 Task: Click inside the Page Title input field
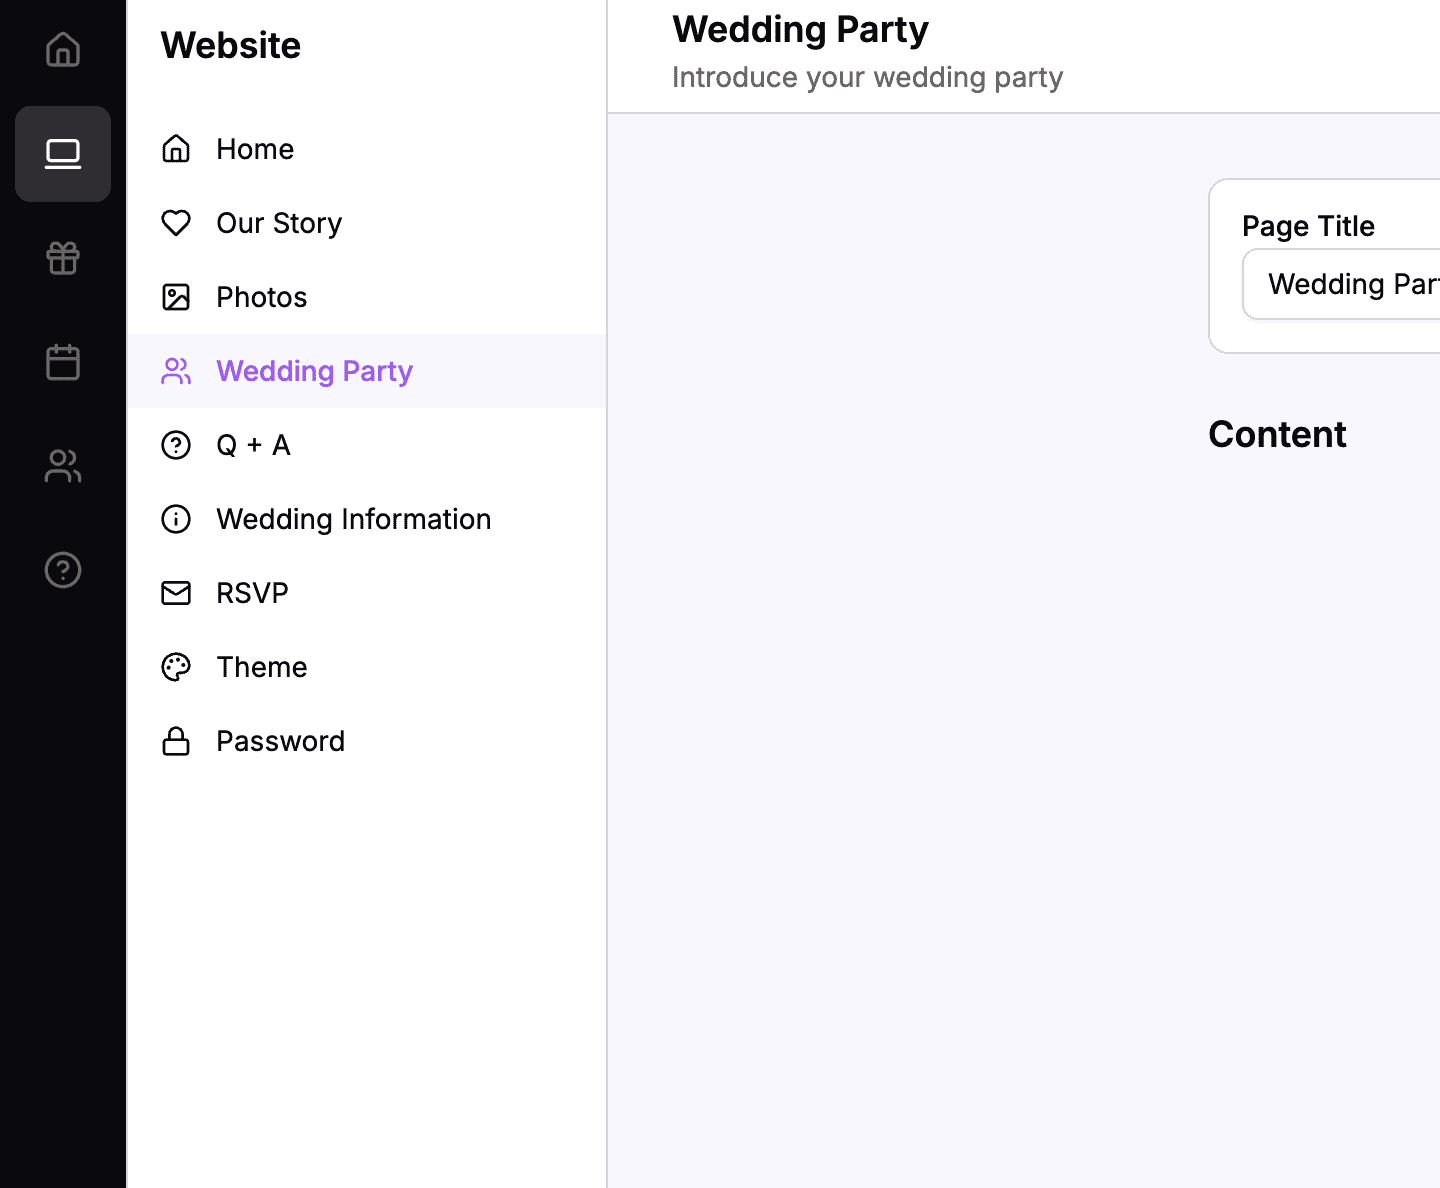click(1350, 284)
